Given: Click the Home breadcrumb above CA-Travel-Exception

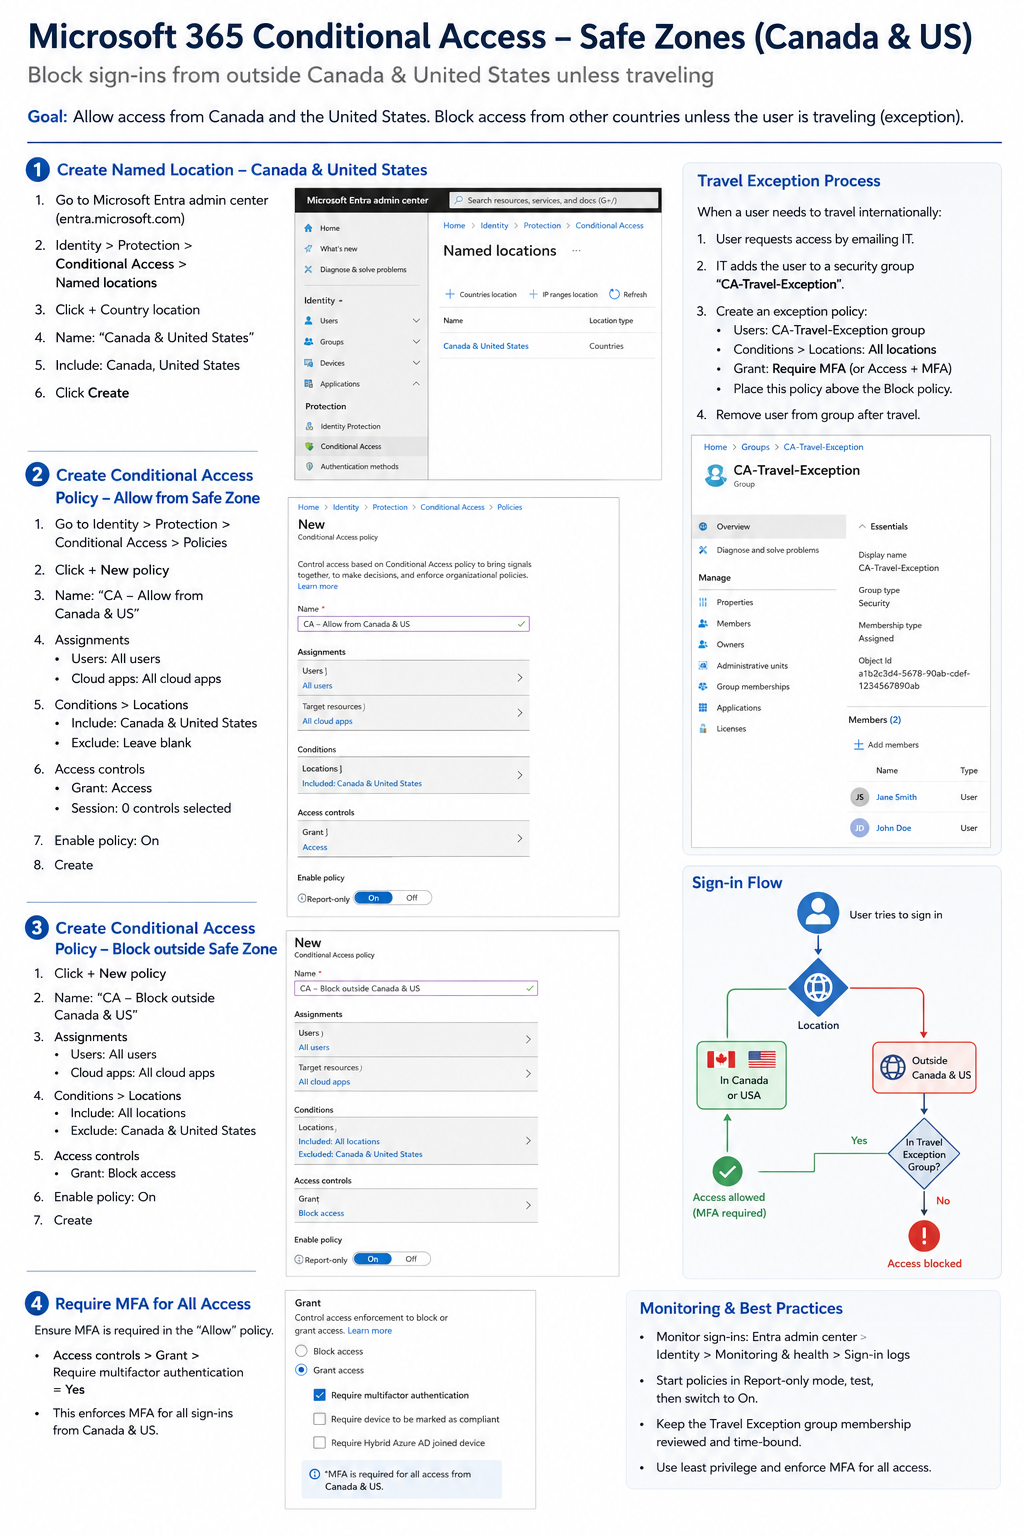Looking at the screenshot, I should pyautogui.click(x=715, y=447).
